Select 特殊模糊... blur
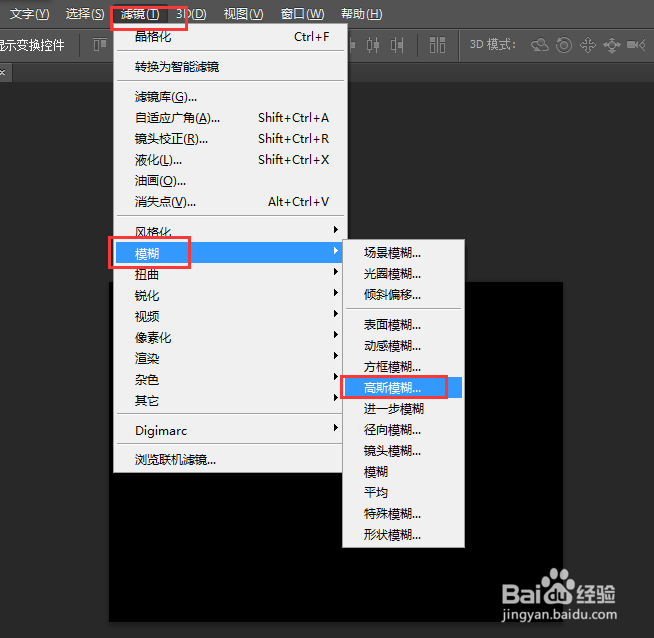654x638 pixels. (403, 514)
